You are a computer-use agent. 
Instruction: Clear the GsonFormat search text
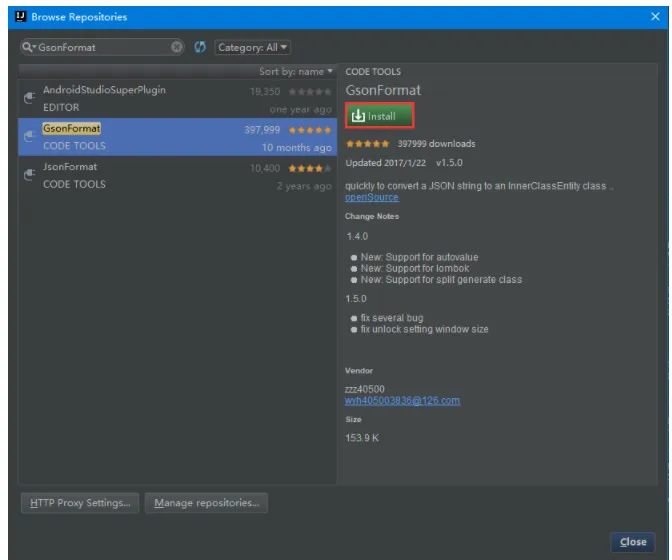(x=177, y=47)
